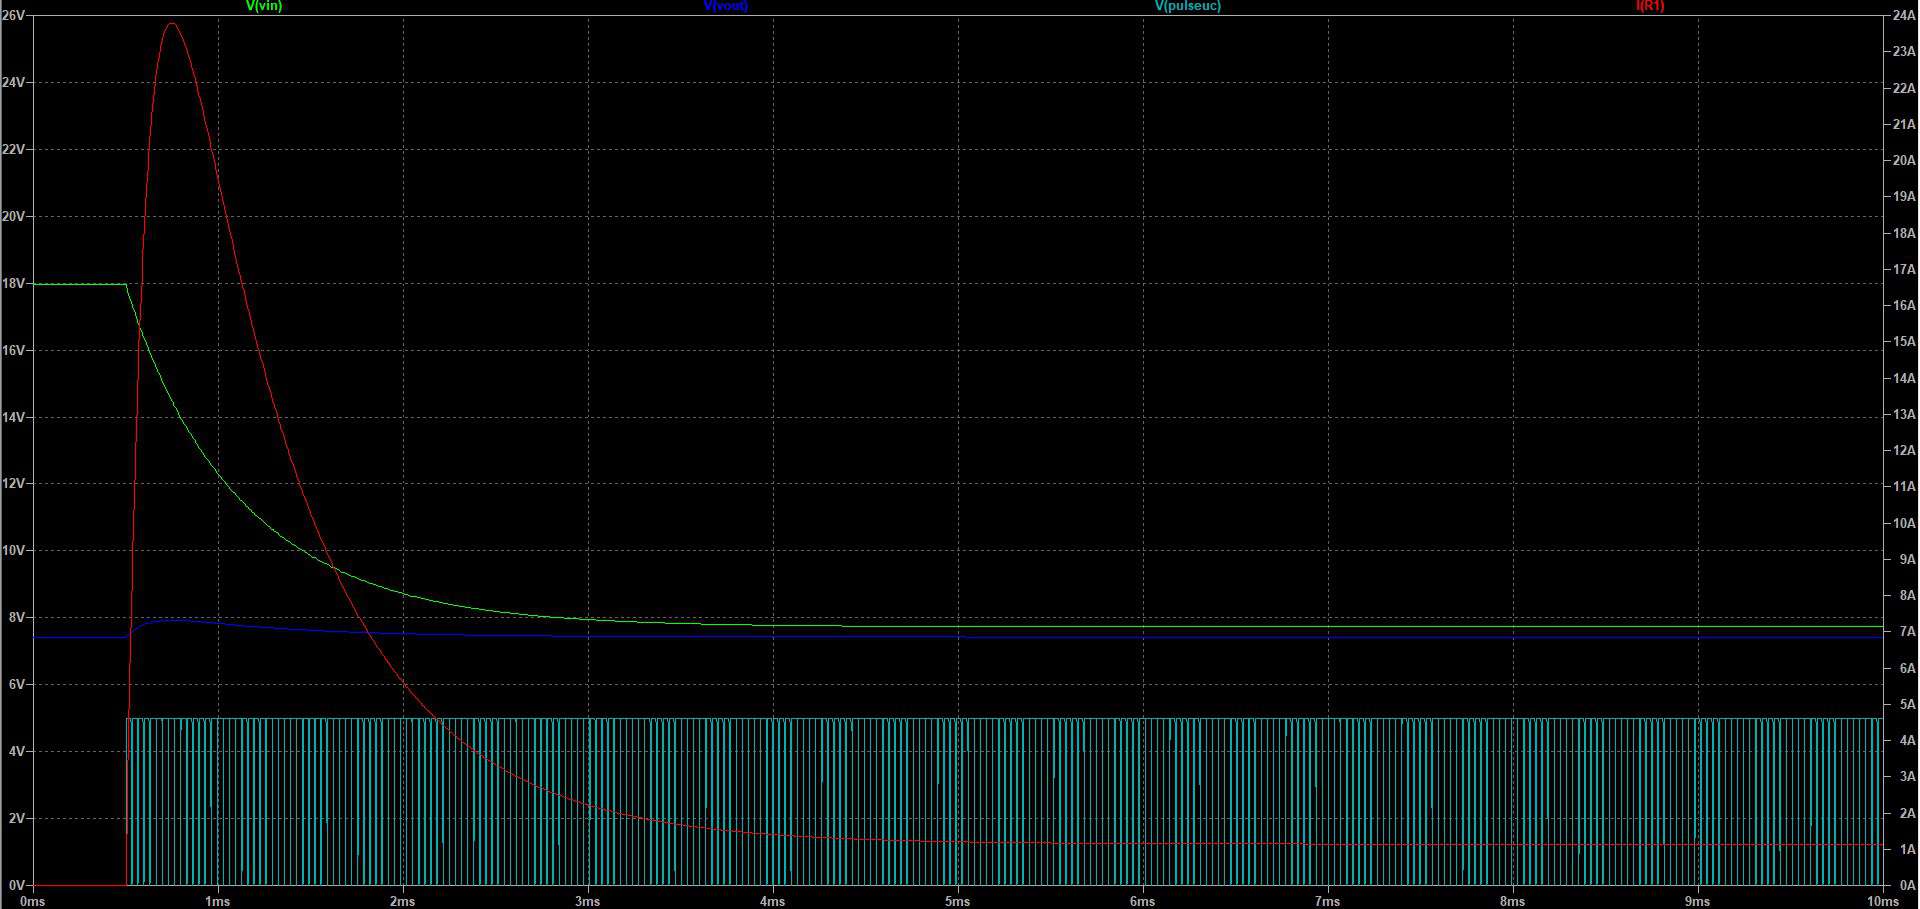
Task: Click the 6A right axis label
Action: click(x=1907, y=668)
